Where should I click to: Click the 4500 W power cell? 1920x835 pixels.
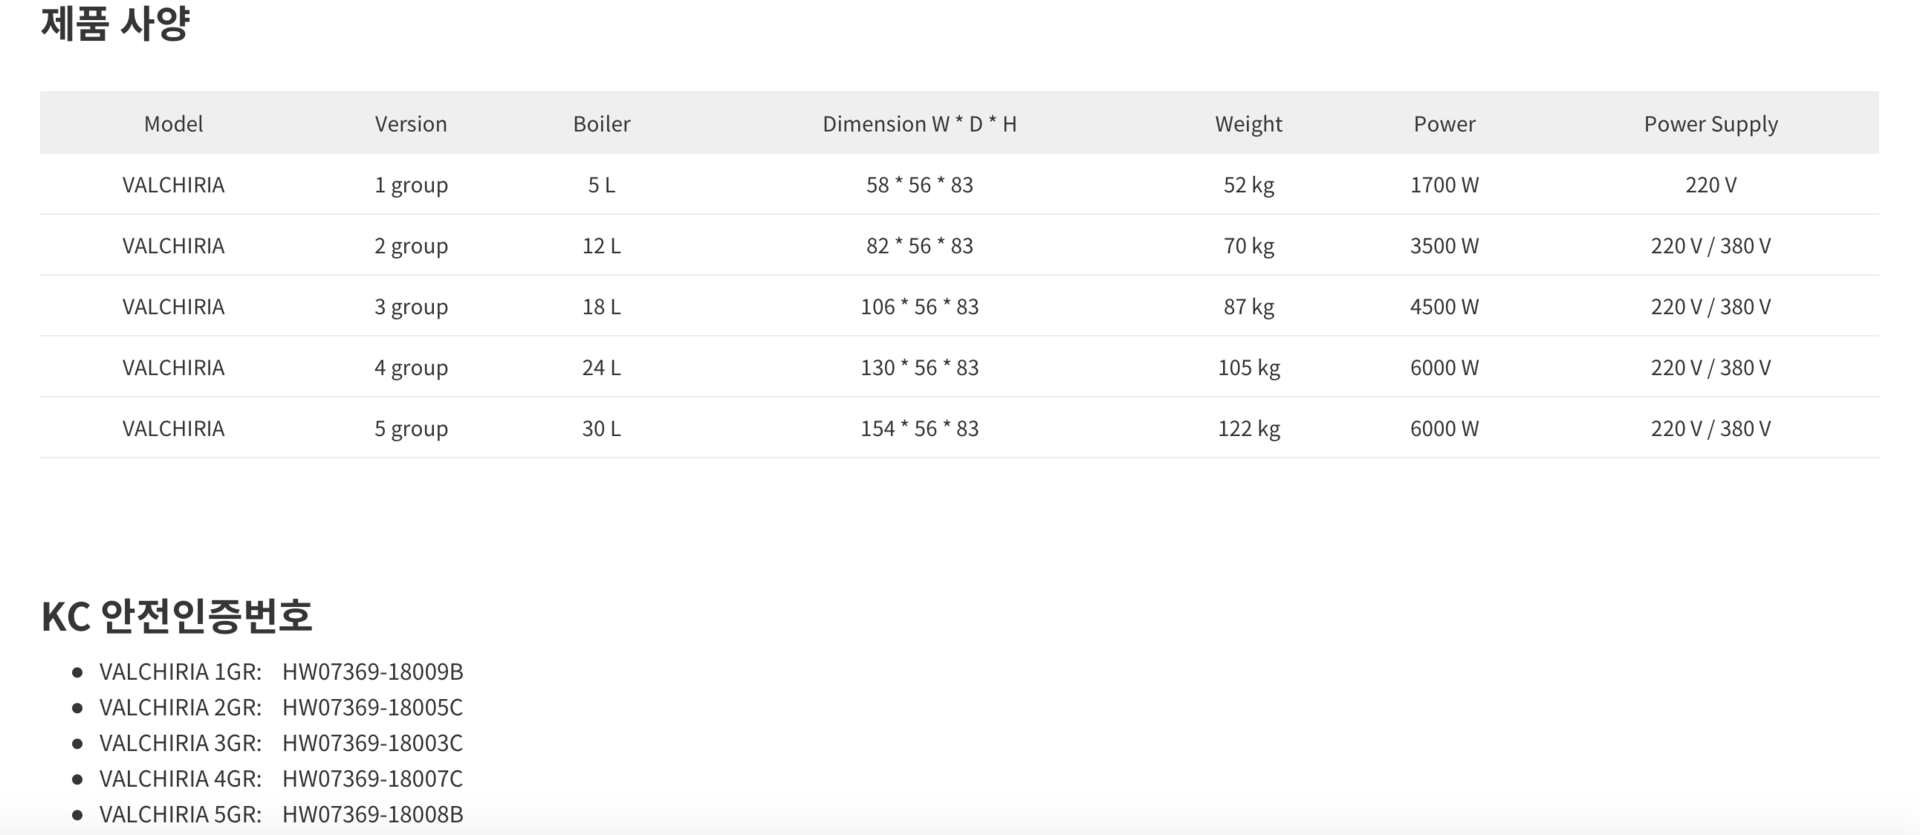[x=1444, y=307]
